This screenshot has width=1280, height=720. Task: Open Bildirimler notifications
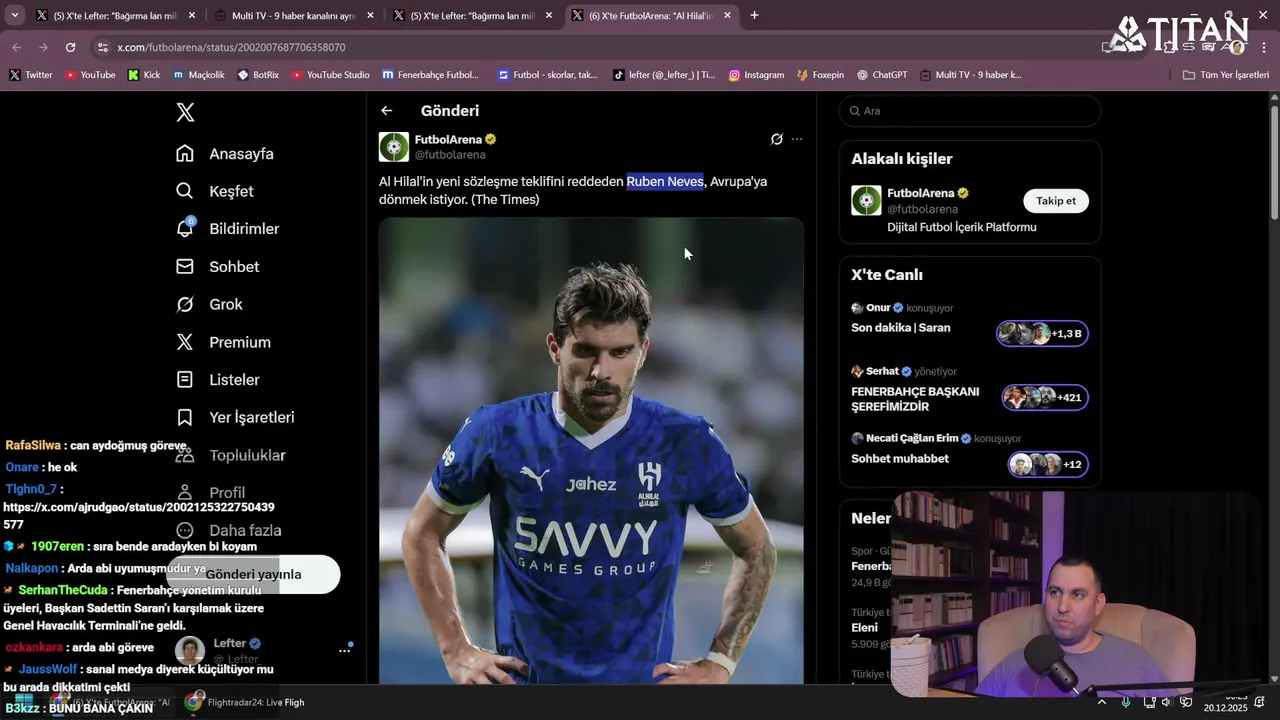(227, 229)
